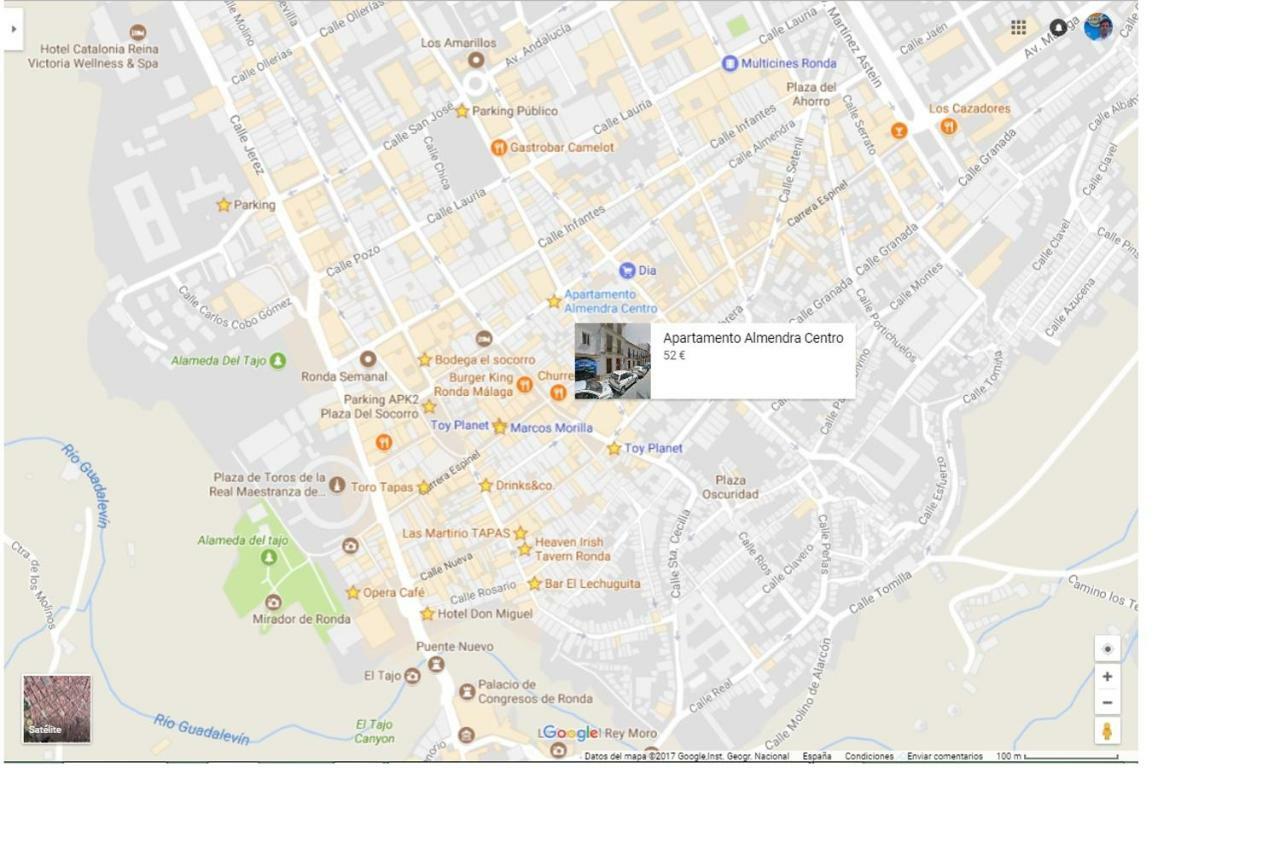This screenshot has height=855, width=1280.
Task: Expand the side panel arrow
Action: (x=13, y=29)
